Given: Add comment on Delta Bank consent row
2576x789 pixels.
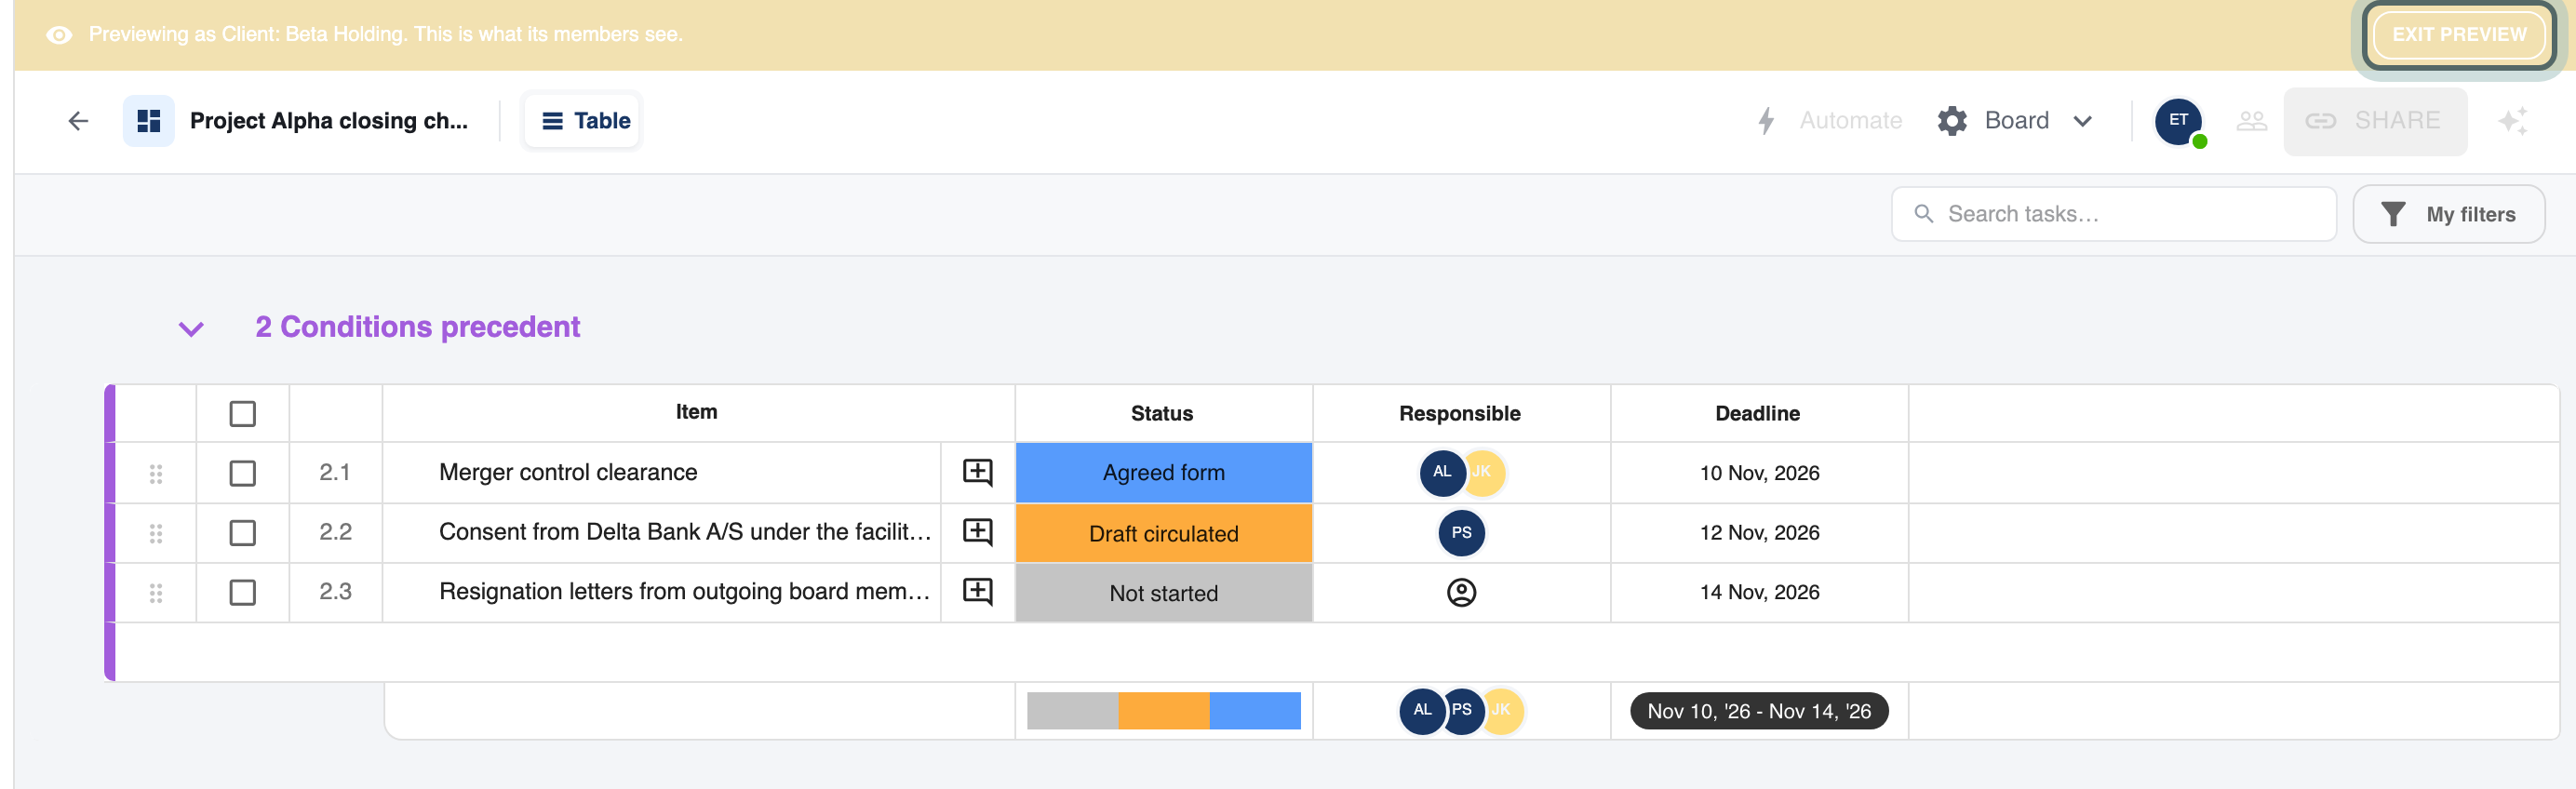Looking at the screenshot, I should click(977, 532).
